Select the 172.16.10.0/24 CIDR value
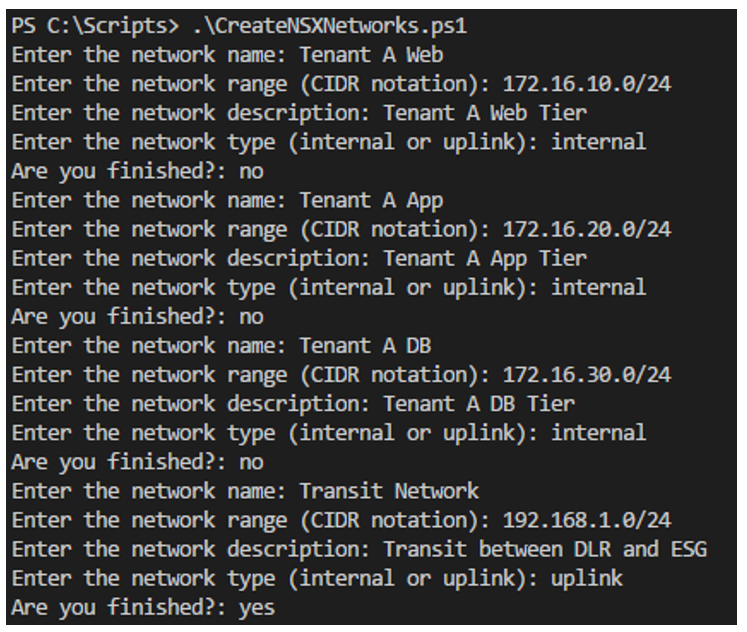Screen dimensions: 747x632 coord(587,84)
